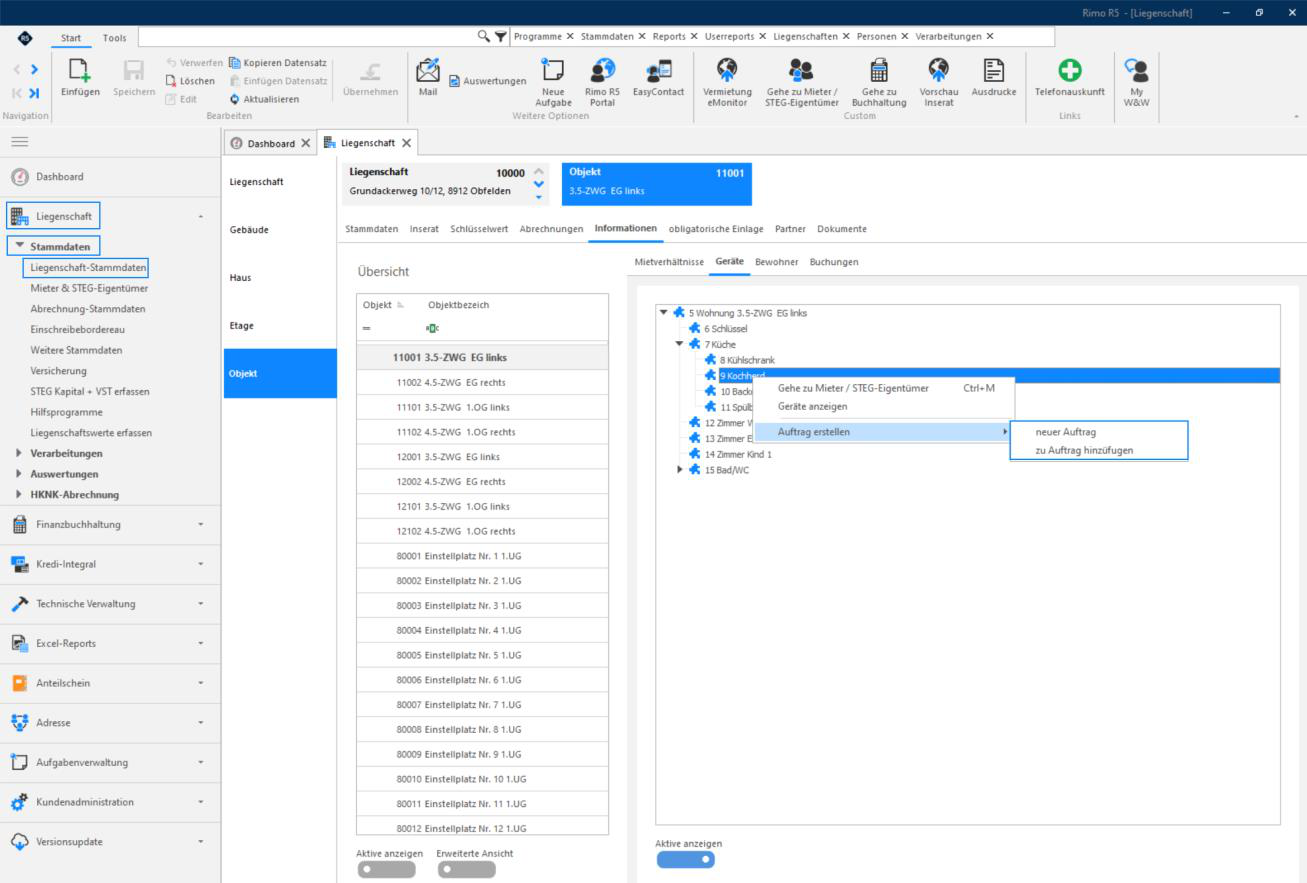This screenshot has width=1307, height=883.
Task: Switch to the Mietverhältnisse tab
Action: pos(669,262)
